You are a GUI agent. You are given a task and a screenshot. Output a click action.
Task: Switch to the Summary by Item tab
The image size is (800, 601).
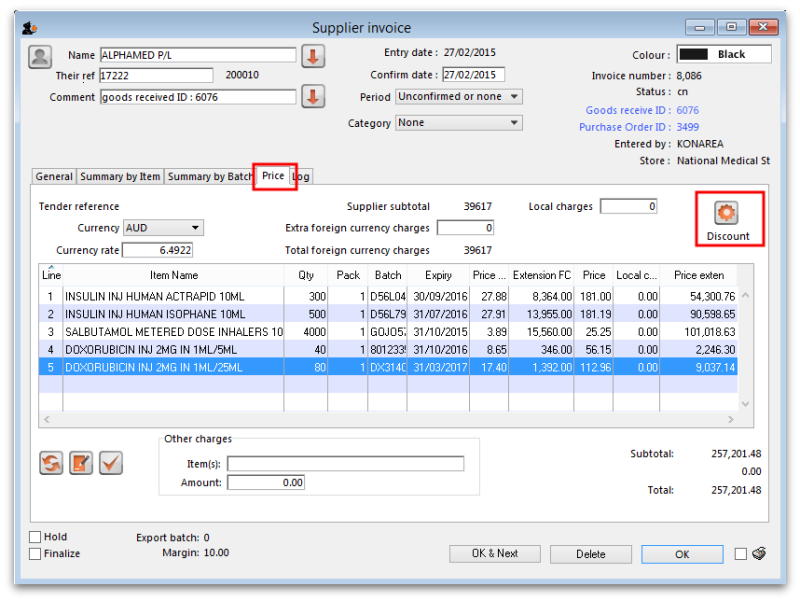pyautogui.click(x=120, y=177)
